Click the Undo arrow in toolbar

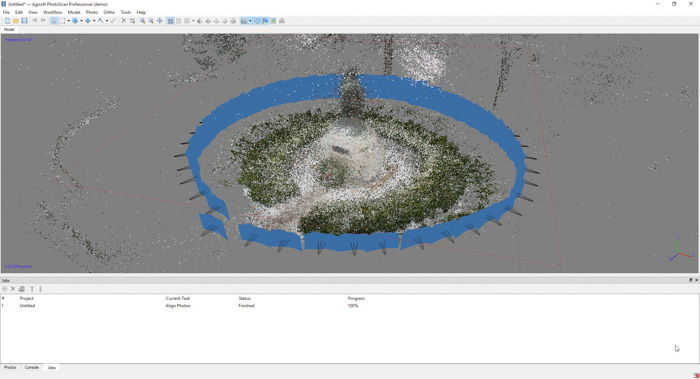click(35, 21)
